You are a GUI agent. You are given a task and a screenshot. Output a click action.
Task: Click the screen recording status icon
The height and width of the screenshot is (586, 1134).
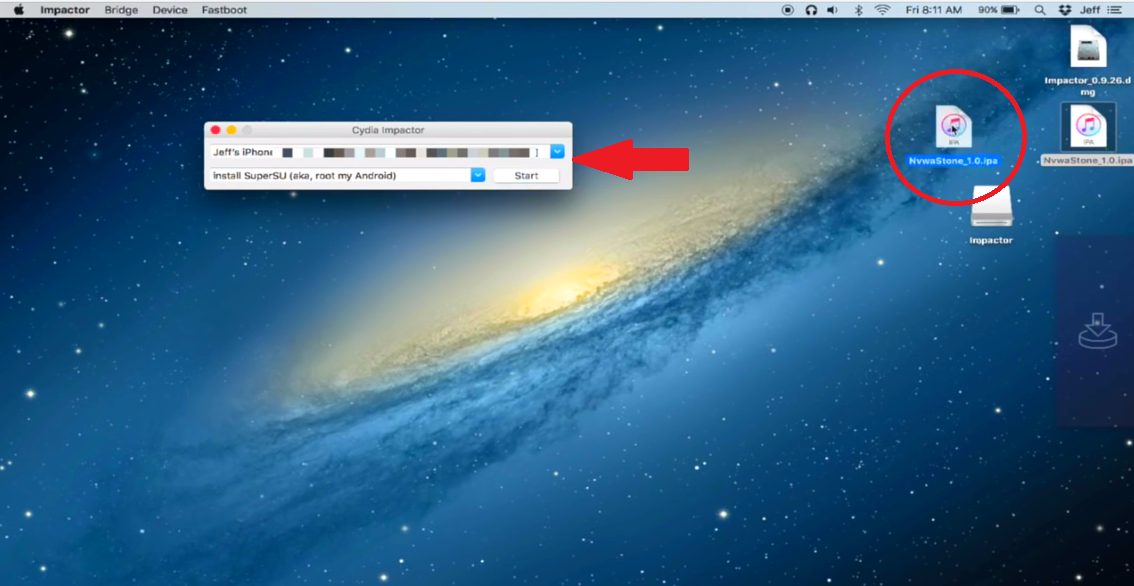click(788, 10)
